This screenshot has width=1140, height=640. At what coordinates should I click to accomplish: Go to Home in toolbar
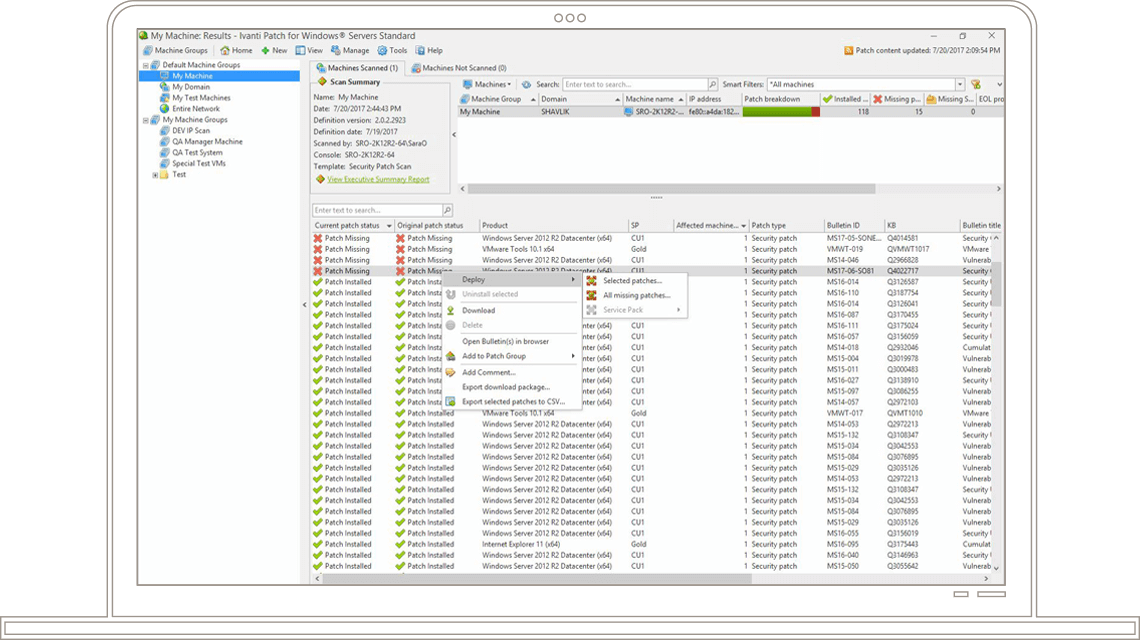236,51
